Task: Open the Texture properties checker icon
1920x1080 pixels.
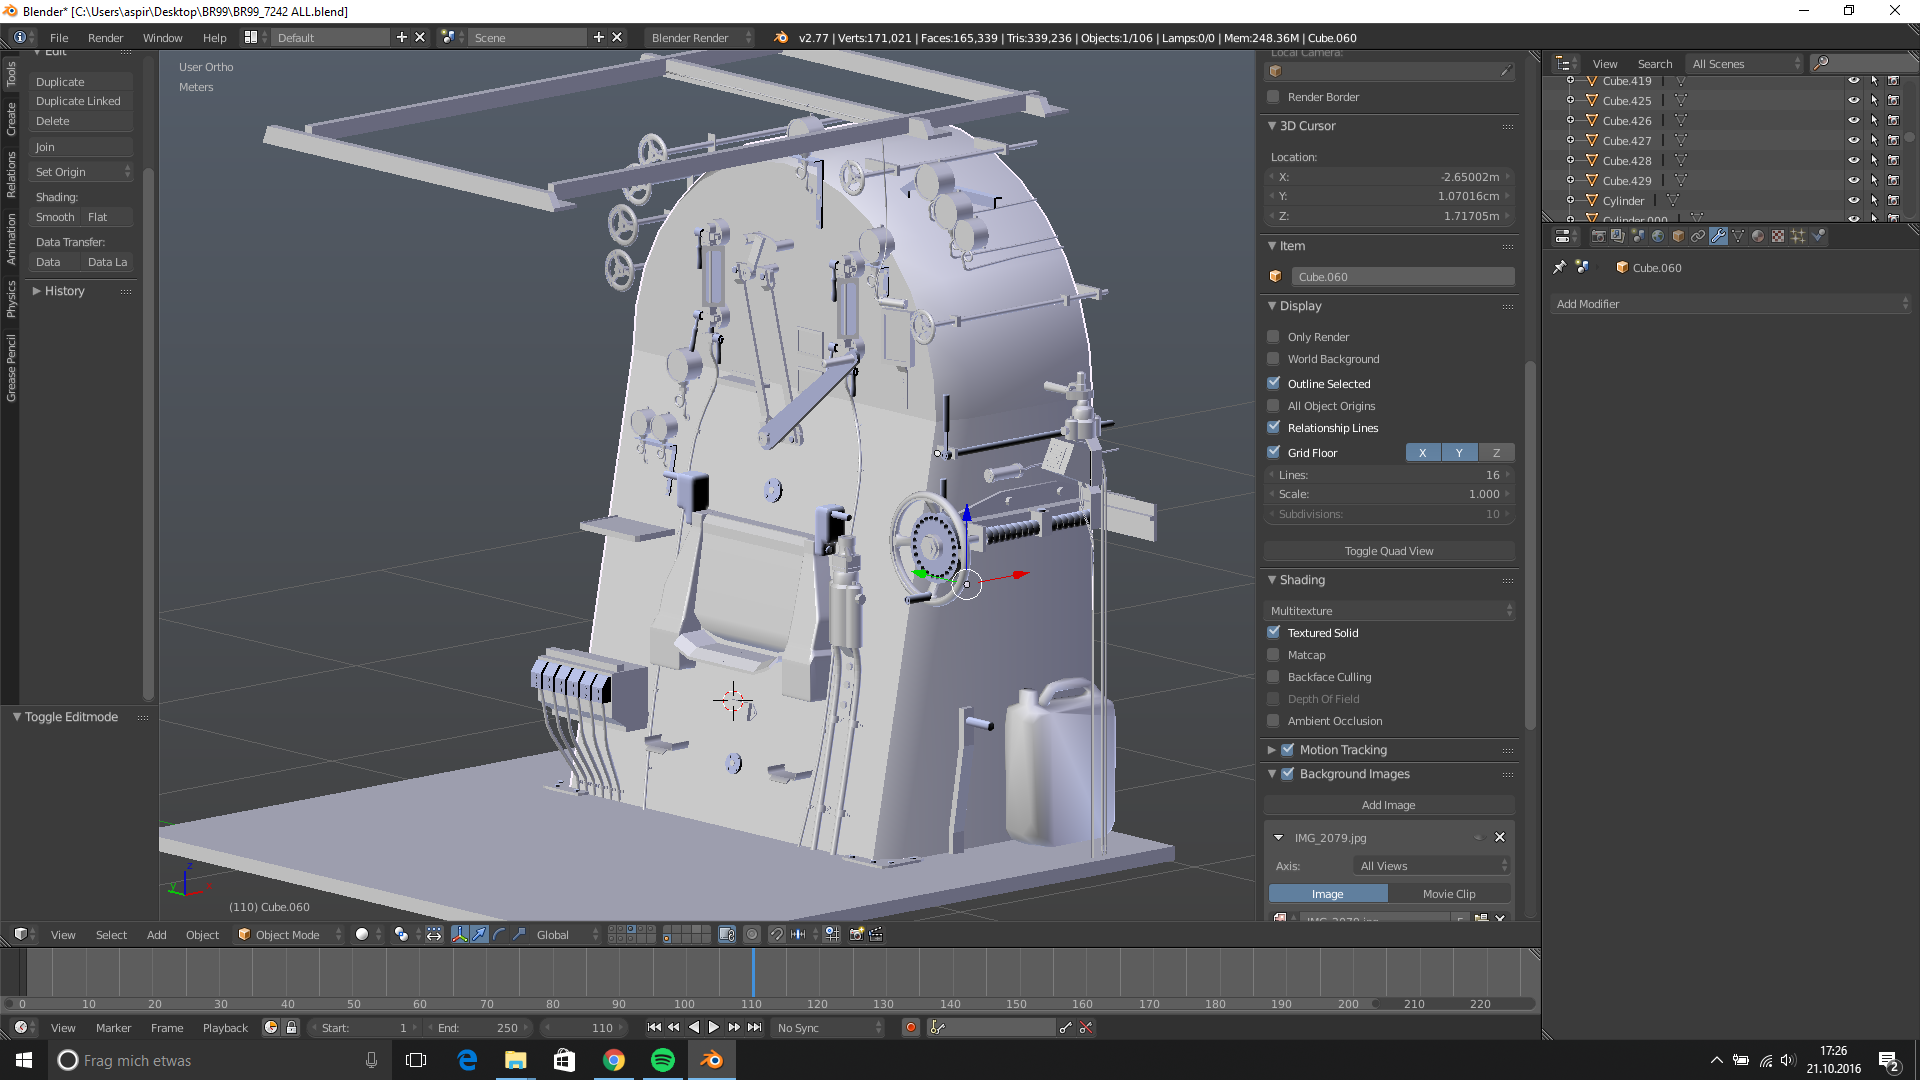Action: point(1778,236)
